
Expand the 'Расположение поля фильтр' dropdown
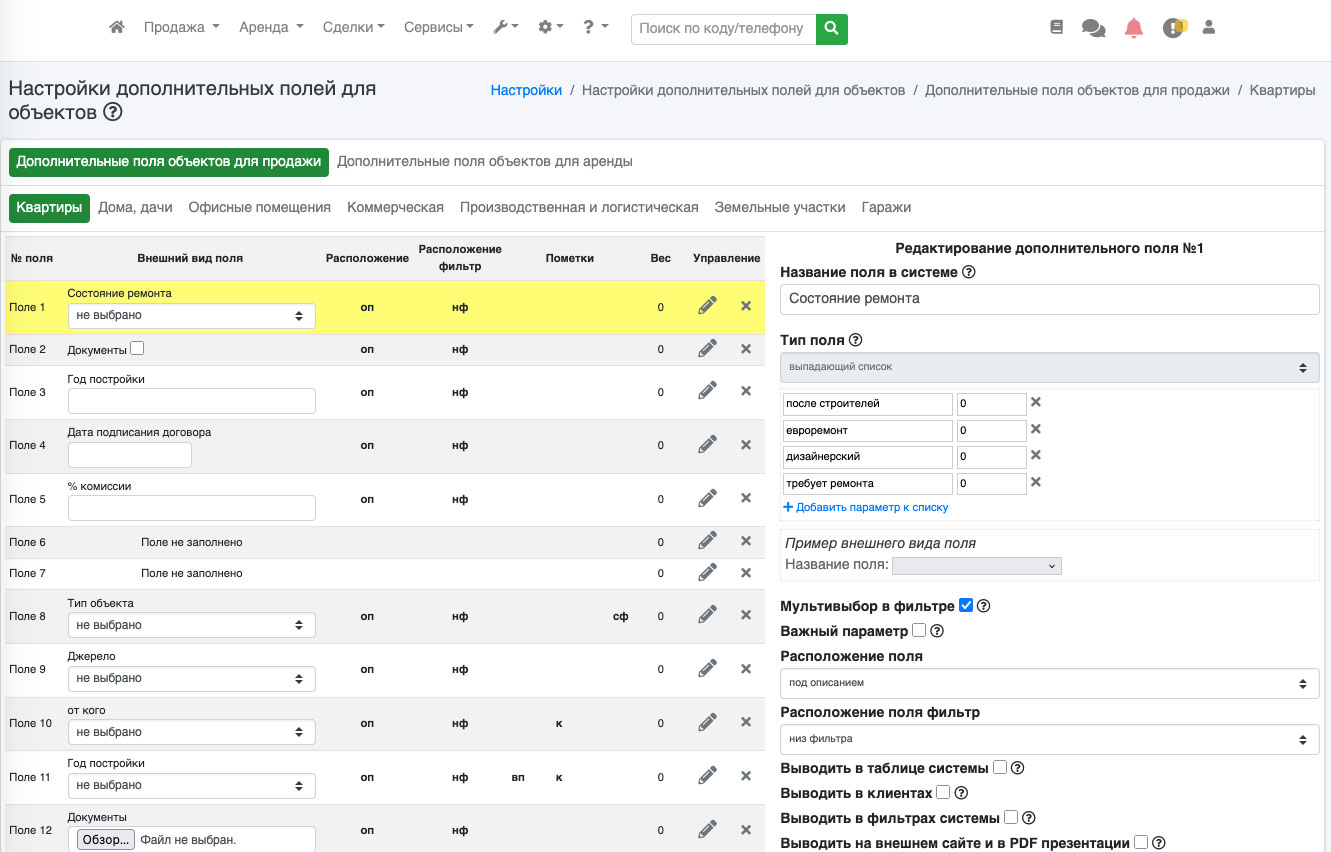pos(1049,739)
